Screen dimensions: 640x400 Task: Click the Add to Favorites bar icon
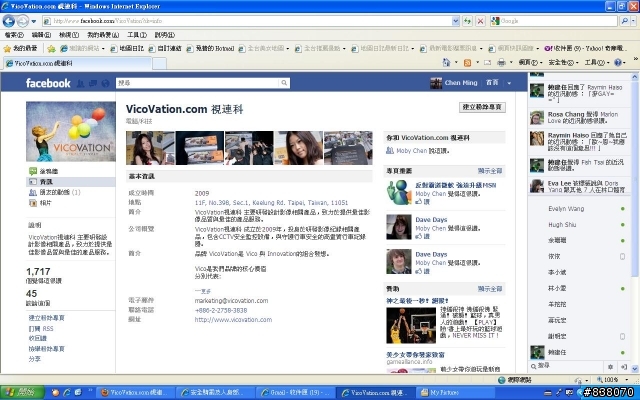click(51, 49)
